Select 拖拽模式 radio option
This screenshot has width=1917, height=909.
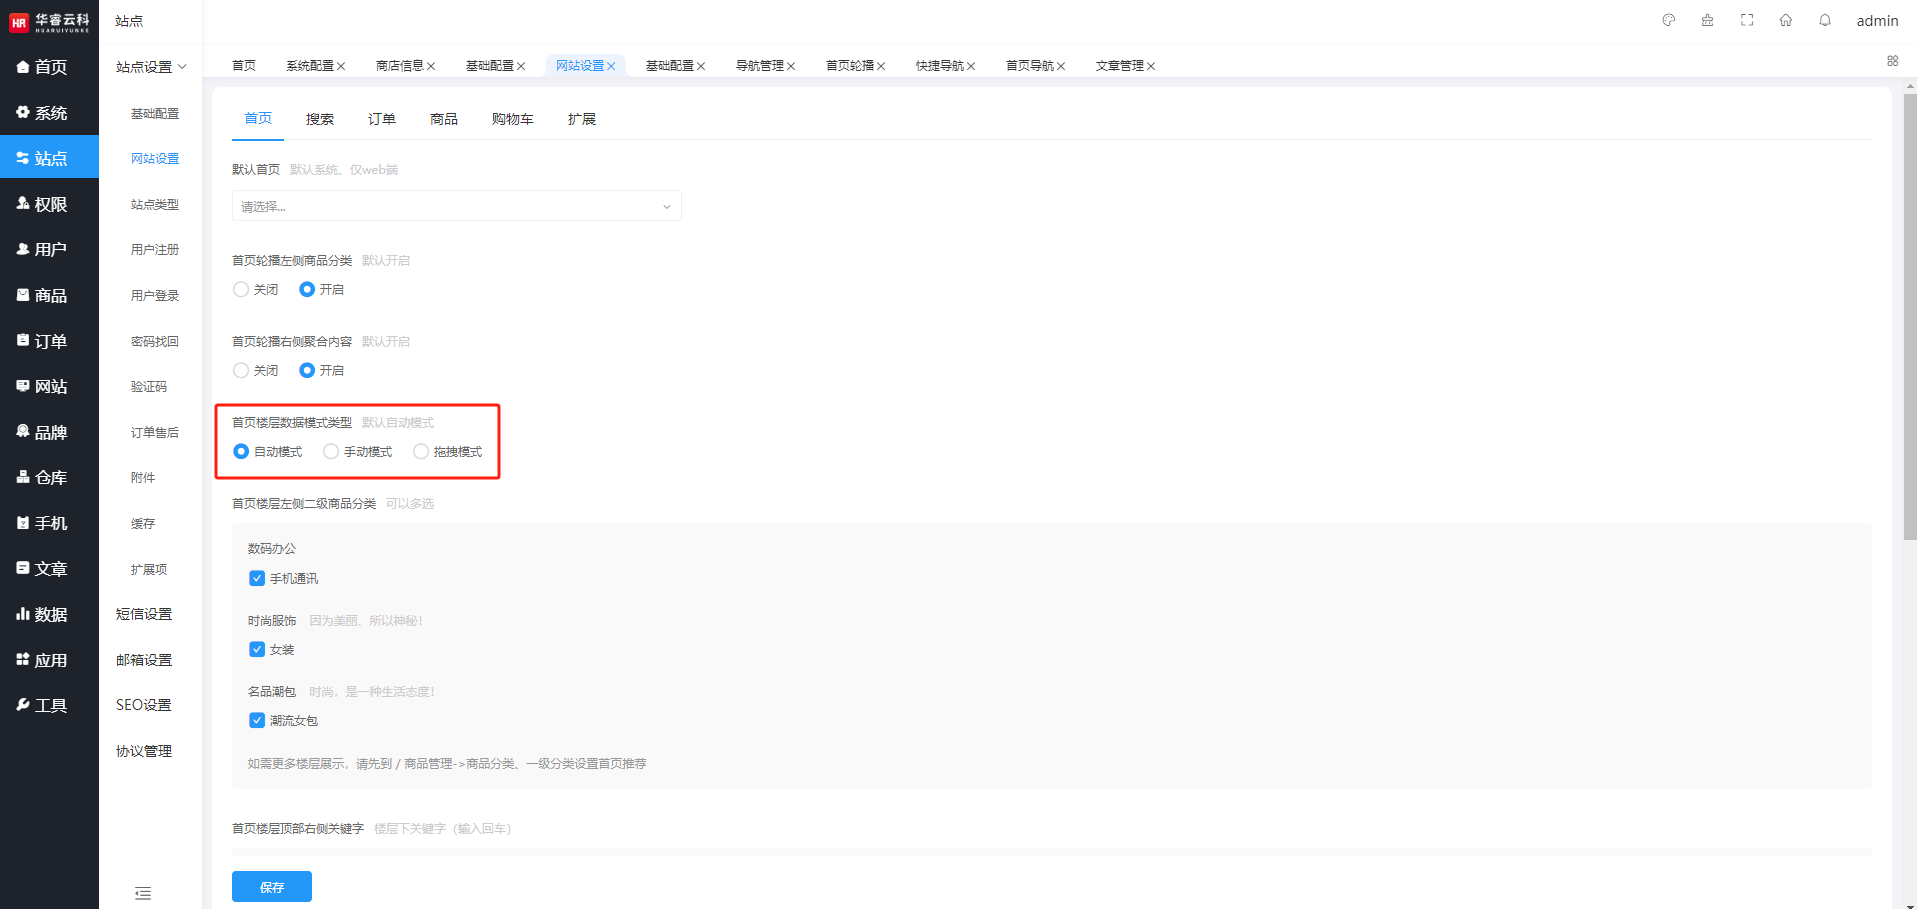pyautogui.click(x=421, y=452)
